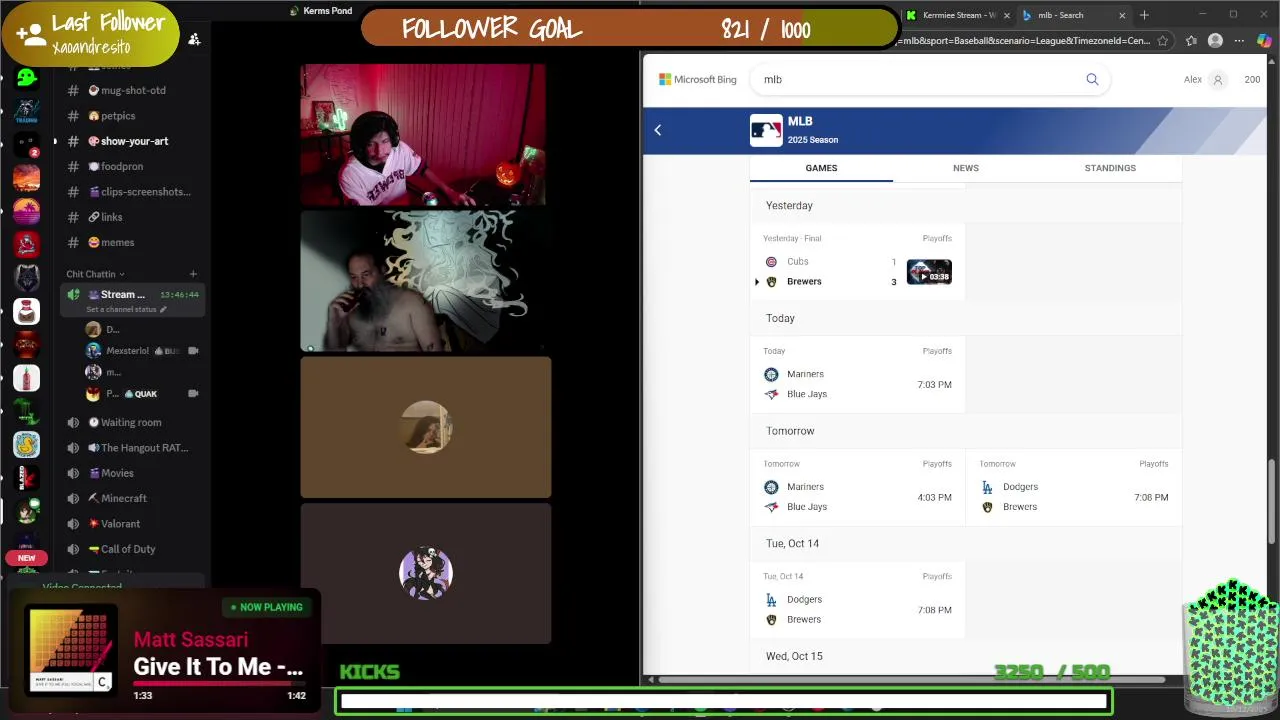Open the server icon with the 2 badge
The height and width of the screenshot is (720, 1280).
click(27, 145)
